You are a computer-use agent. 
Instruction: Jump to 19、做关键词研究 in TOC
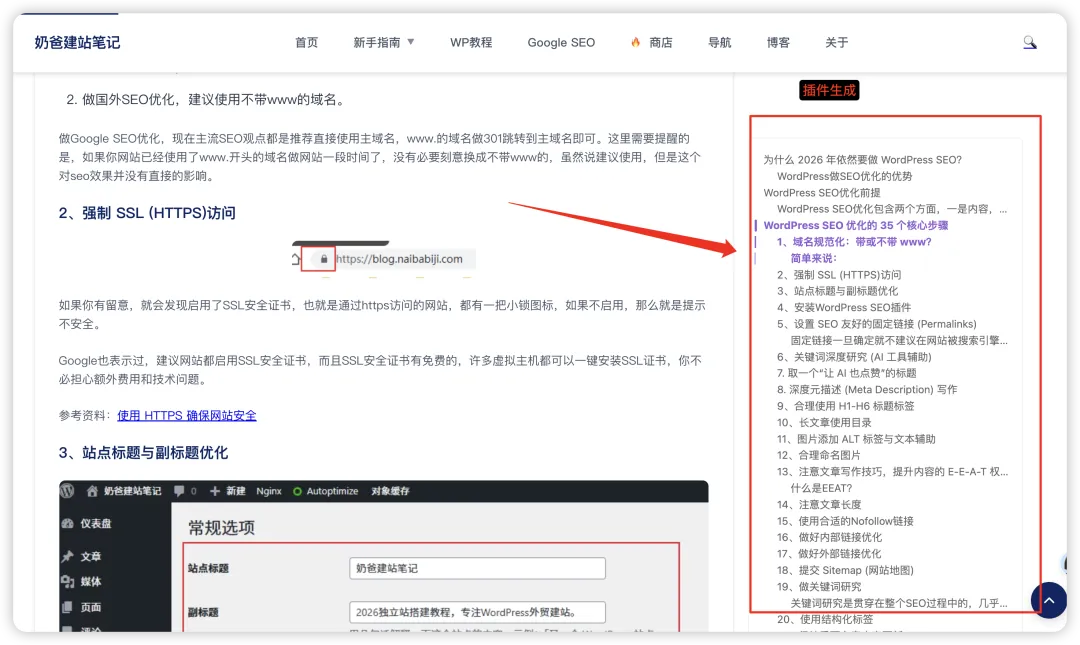coord(819,587)
